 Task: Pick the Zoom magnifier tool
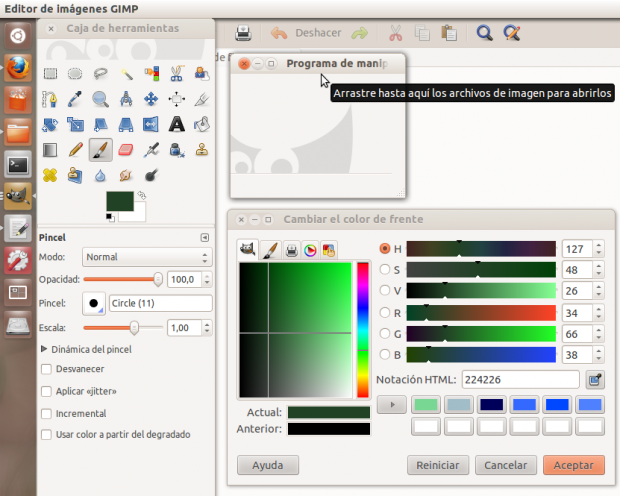[x=100, y=99]
